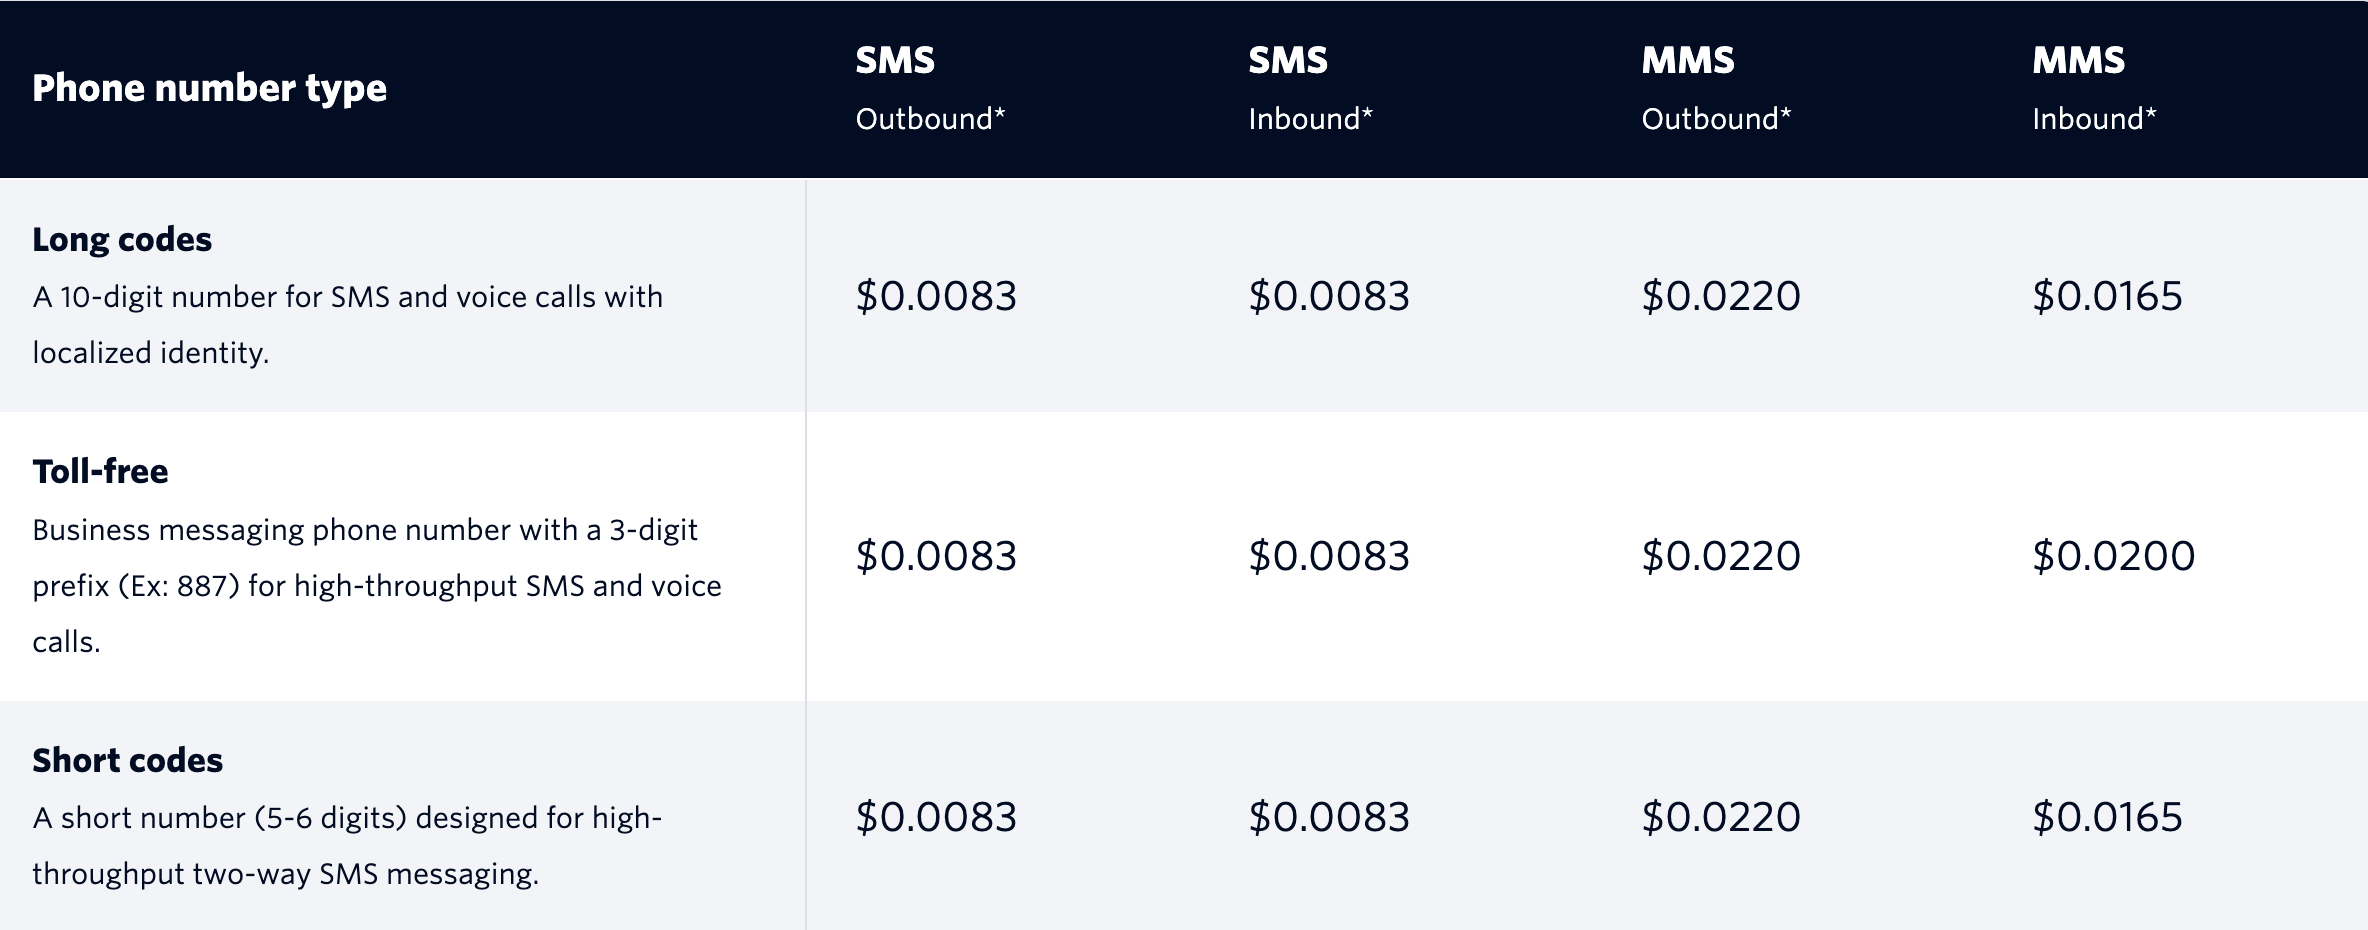Click the "Short codes" row title
2368x930 pixels.
coord(127,760)
